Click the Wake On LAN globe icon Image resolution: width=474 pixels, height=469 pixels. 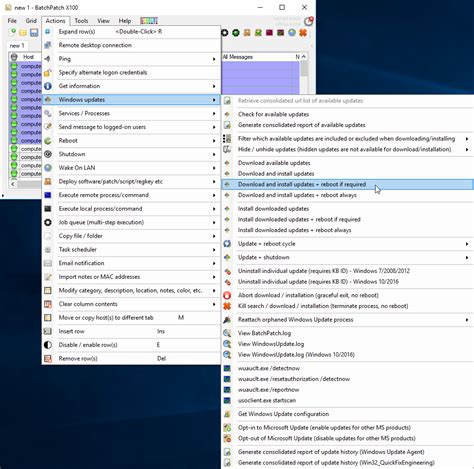(x=48, y=168)
